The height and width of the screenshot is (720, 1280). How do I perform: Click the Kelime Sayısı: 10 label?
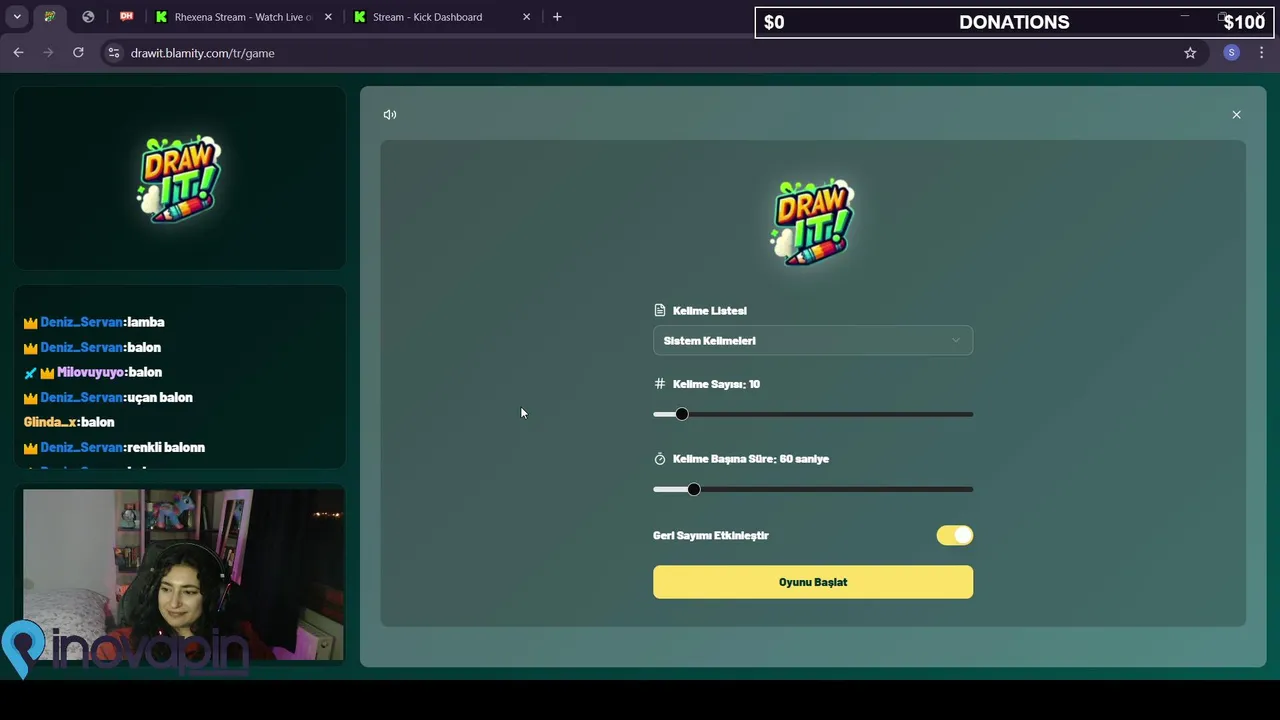click(x=716, y=384)
